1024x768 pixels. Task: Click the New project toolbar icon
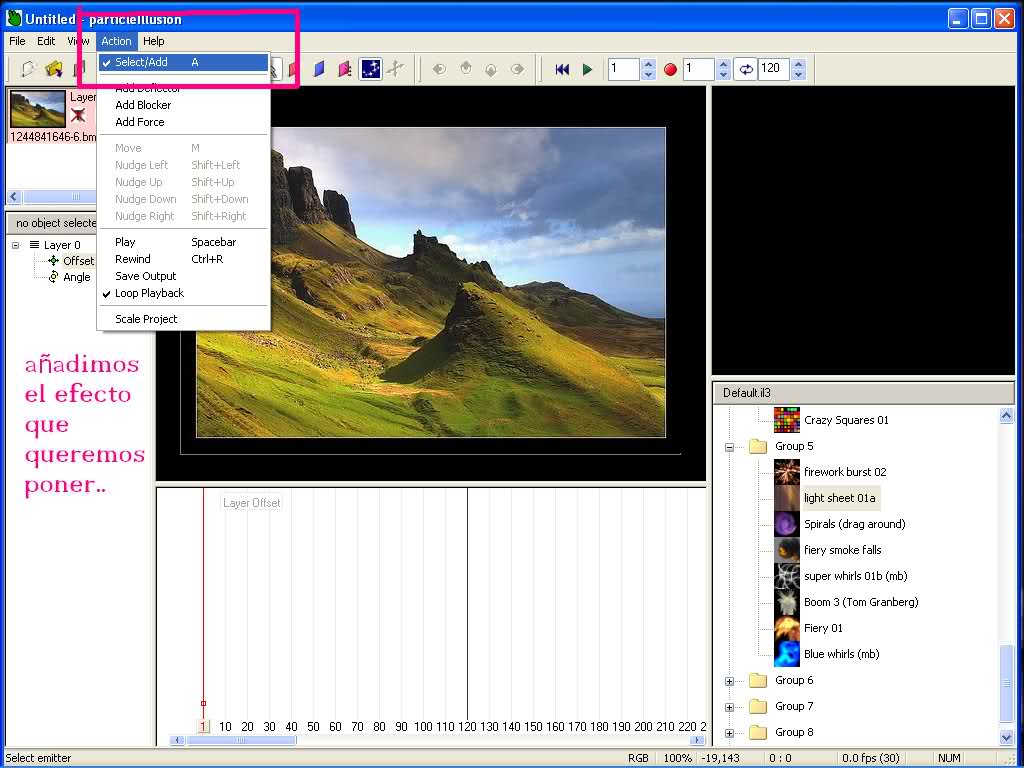(27, 69)
